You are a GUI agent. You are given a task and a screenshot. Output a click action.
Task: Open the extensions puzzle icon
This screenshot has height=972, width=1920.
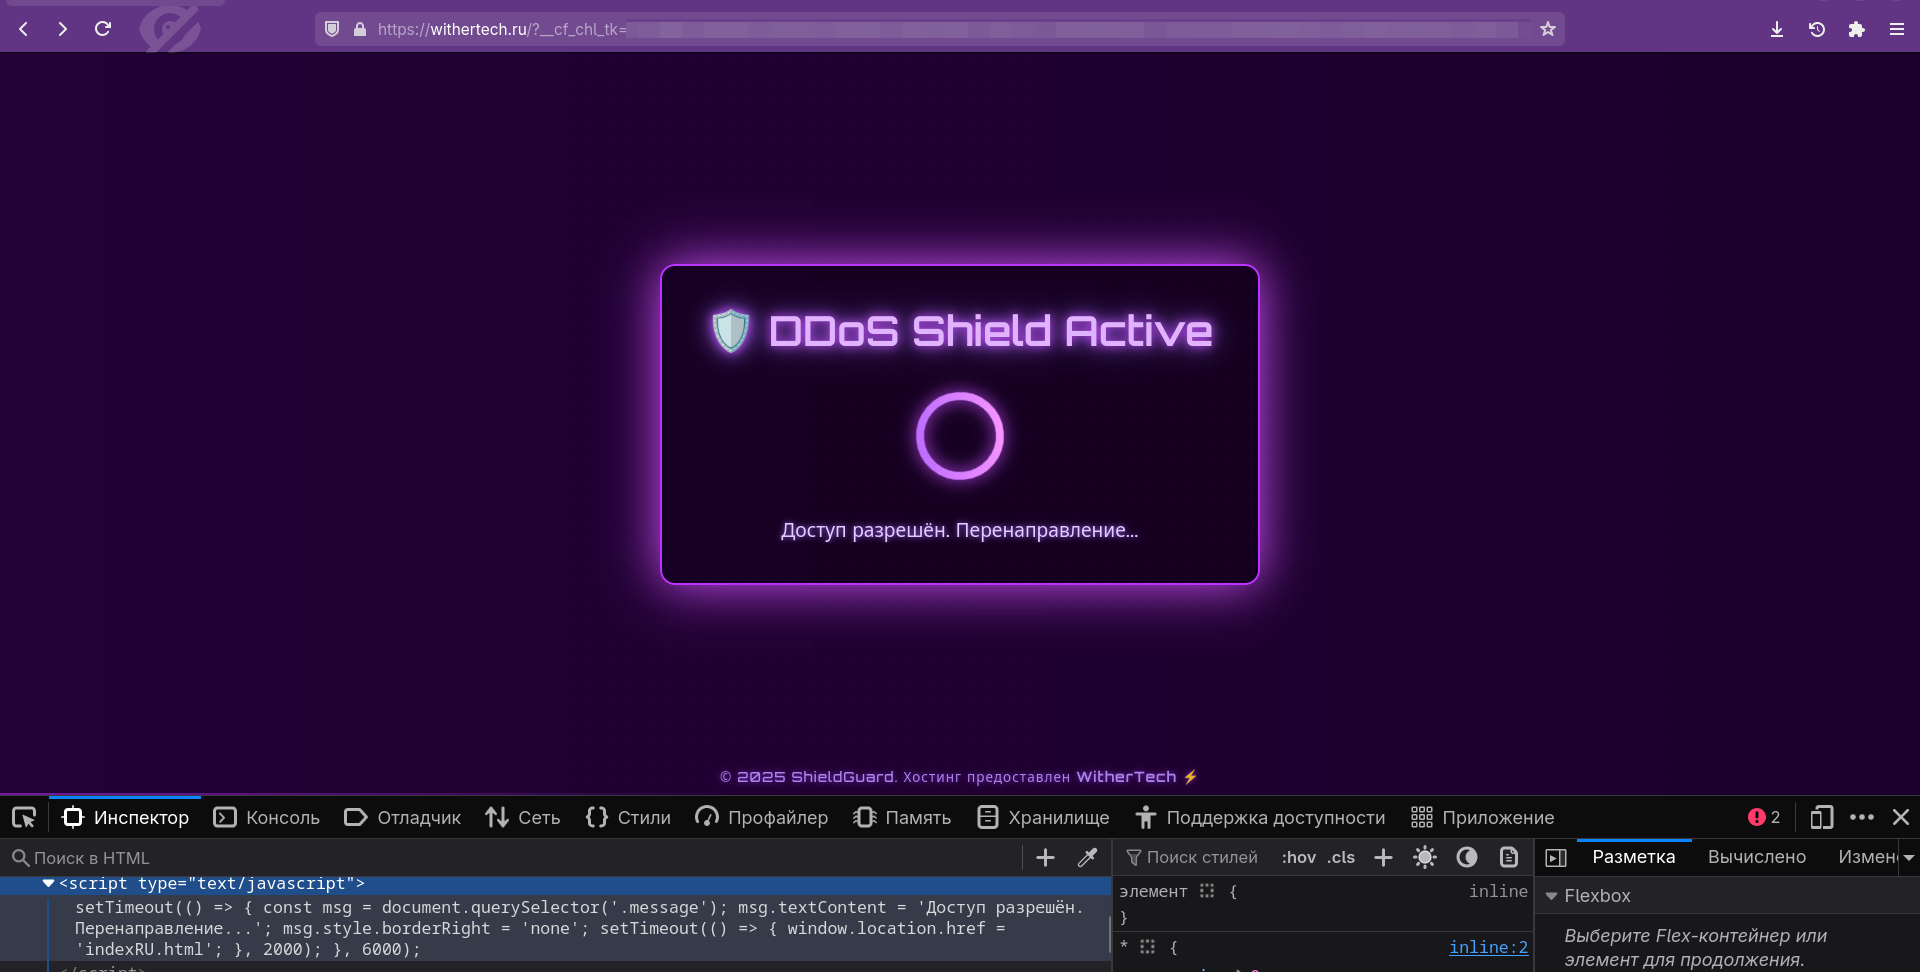coord(1857,29)
